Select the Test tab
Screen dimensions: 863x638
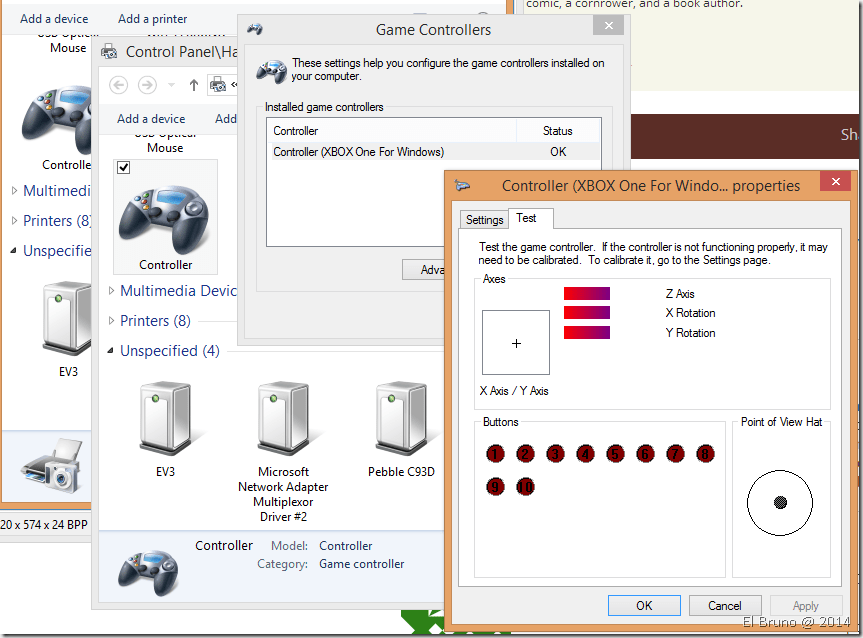click(526, 218)
